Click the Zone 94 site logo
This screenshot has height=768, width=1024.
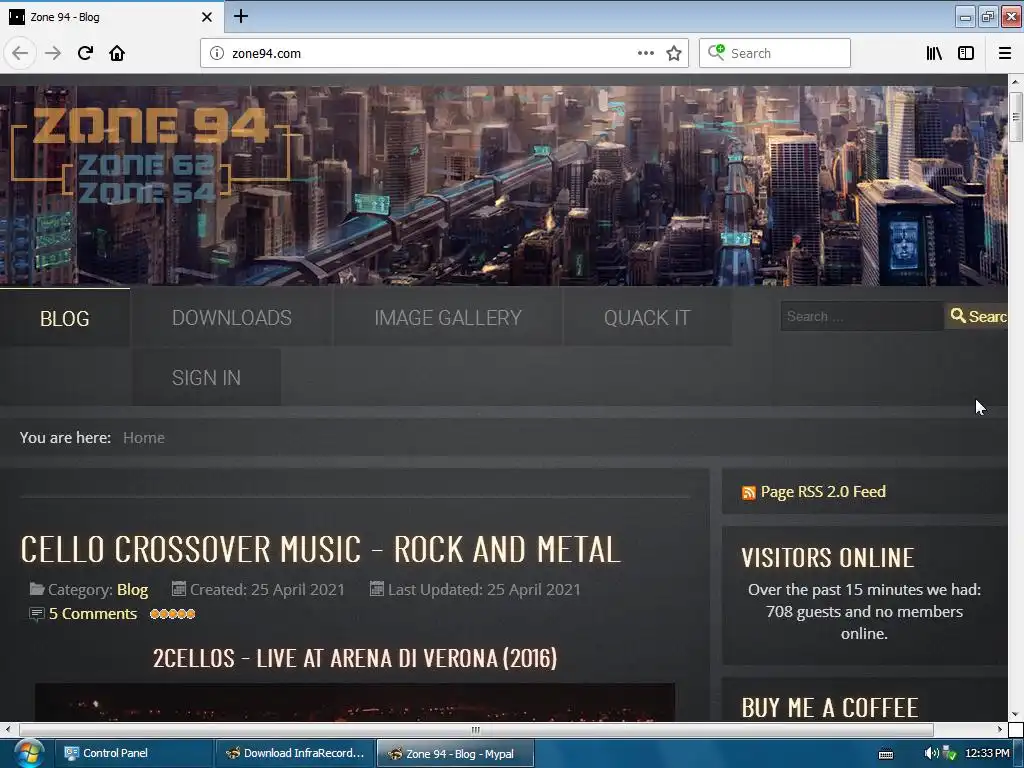point(150,154)
